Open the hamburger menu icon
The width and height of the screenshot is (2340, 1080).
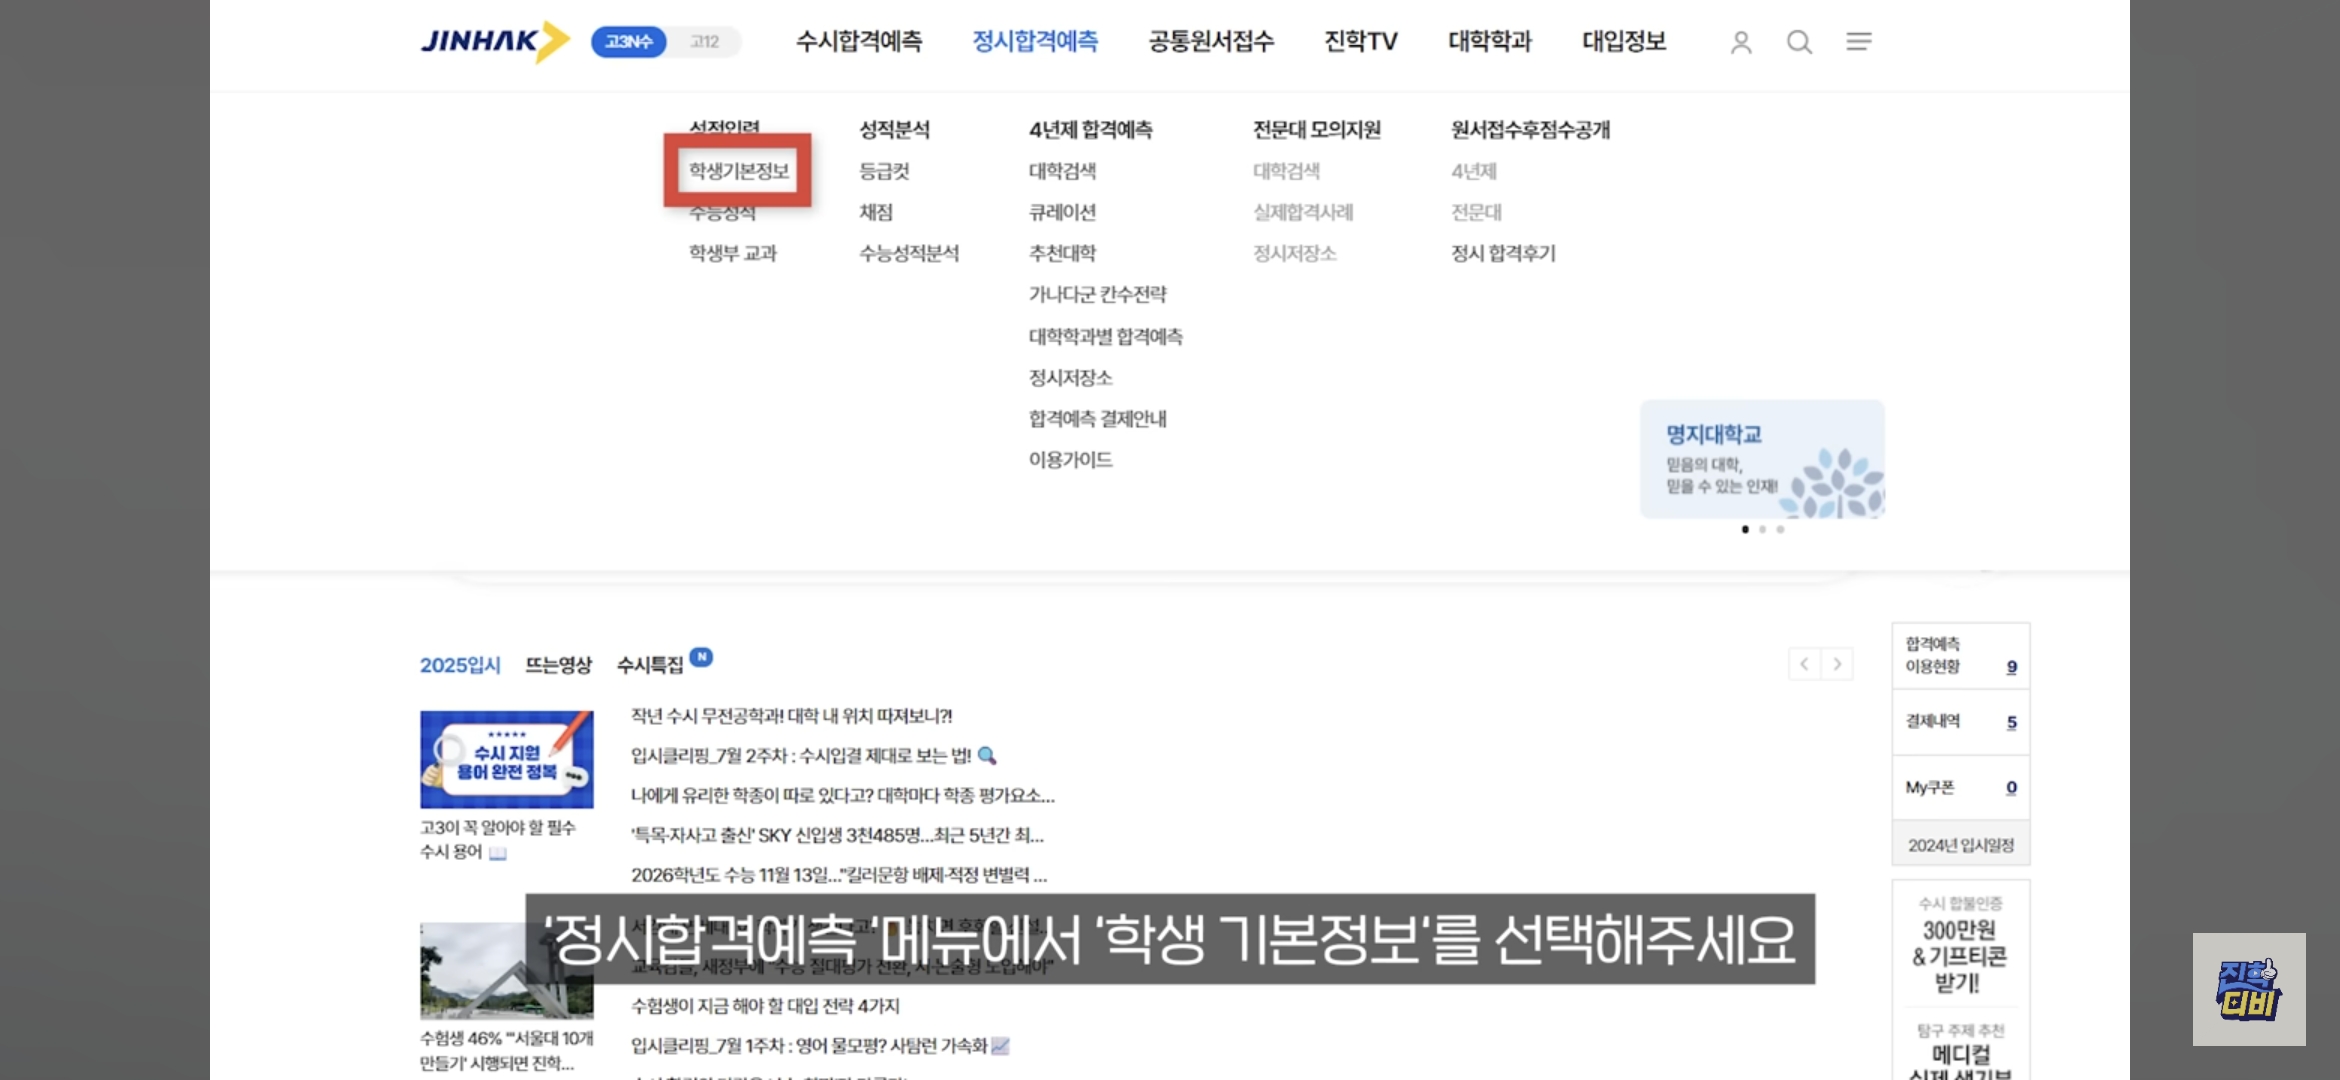click(1858, 42)
